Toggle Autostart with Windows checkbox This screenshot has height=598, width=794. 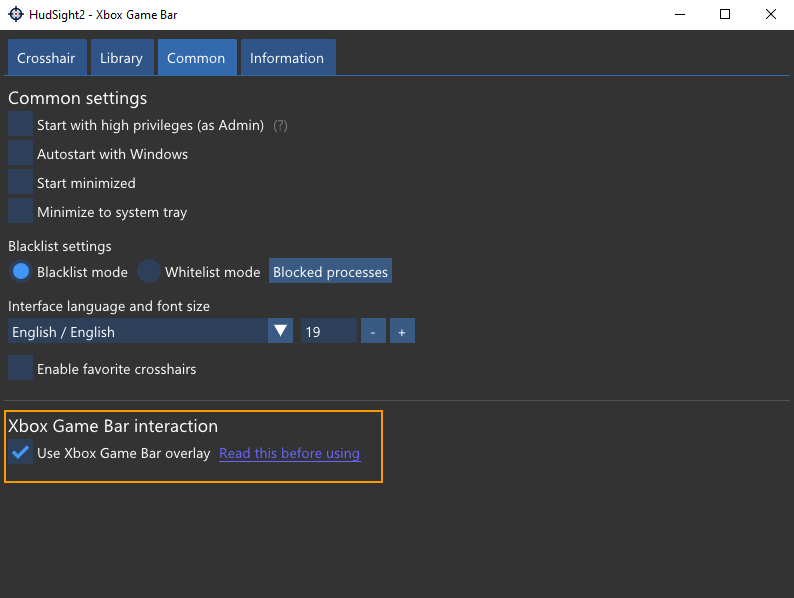click(x=20, y=153)
